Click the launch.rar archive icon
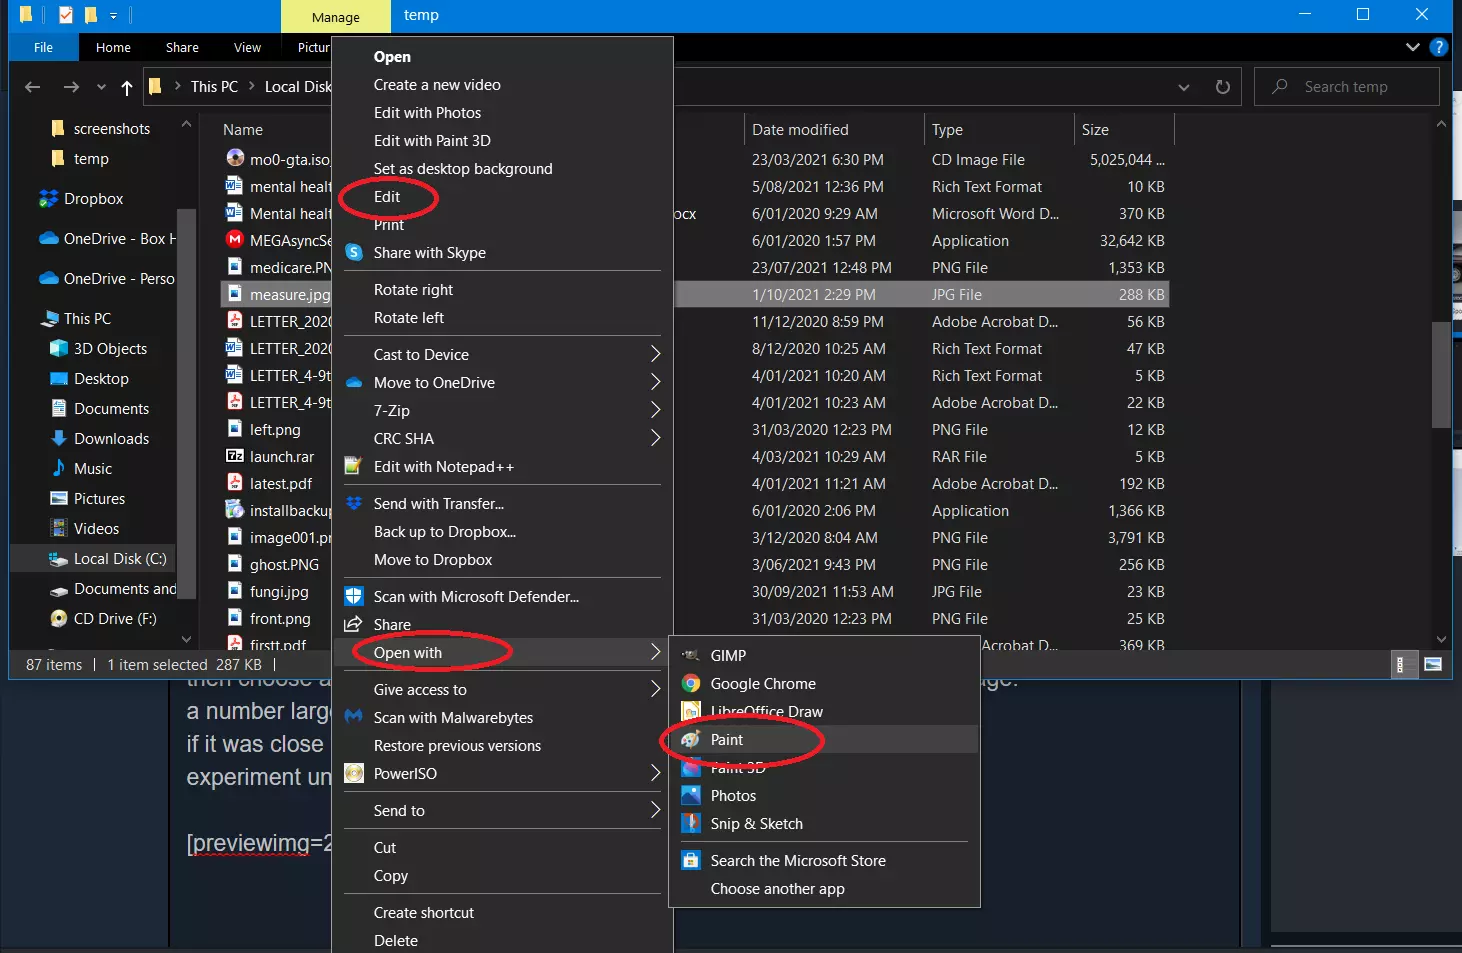Viewport: 1462px width, 953px height. pyautogui.click(x=235, y=456)
